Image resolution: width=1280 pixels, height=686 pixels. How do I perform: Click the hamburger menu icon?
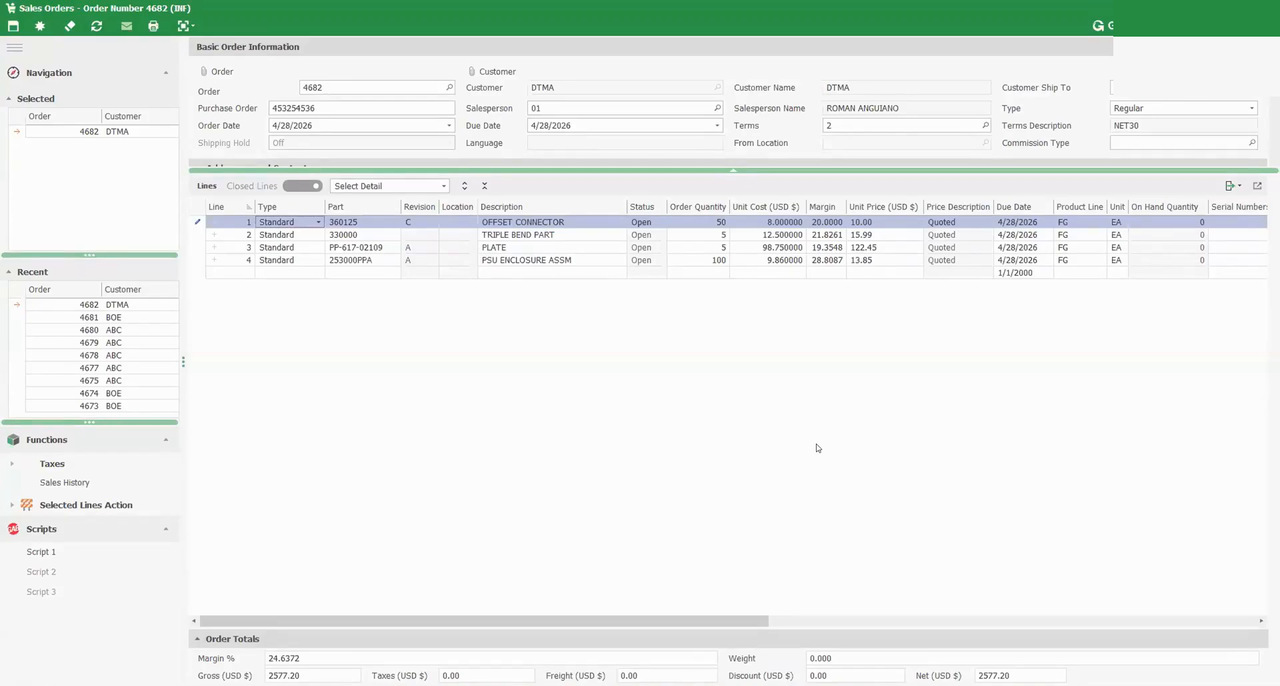point(14,47)
